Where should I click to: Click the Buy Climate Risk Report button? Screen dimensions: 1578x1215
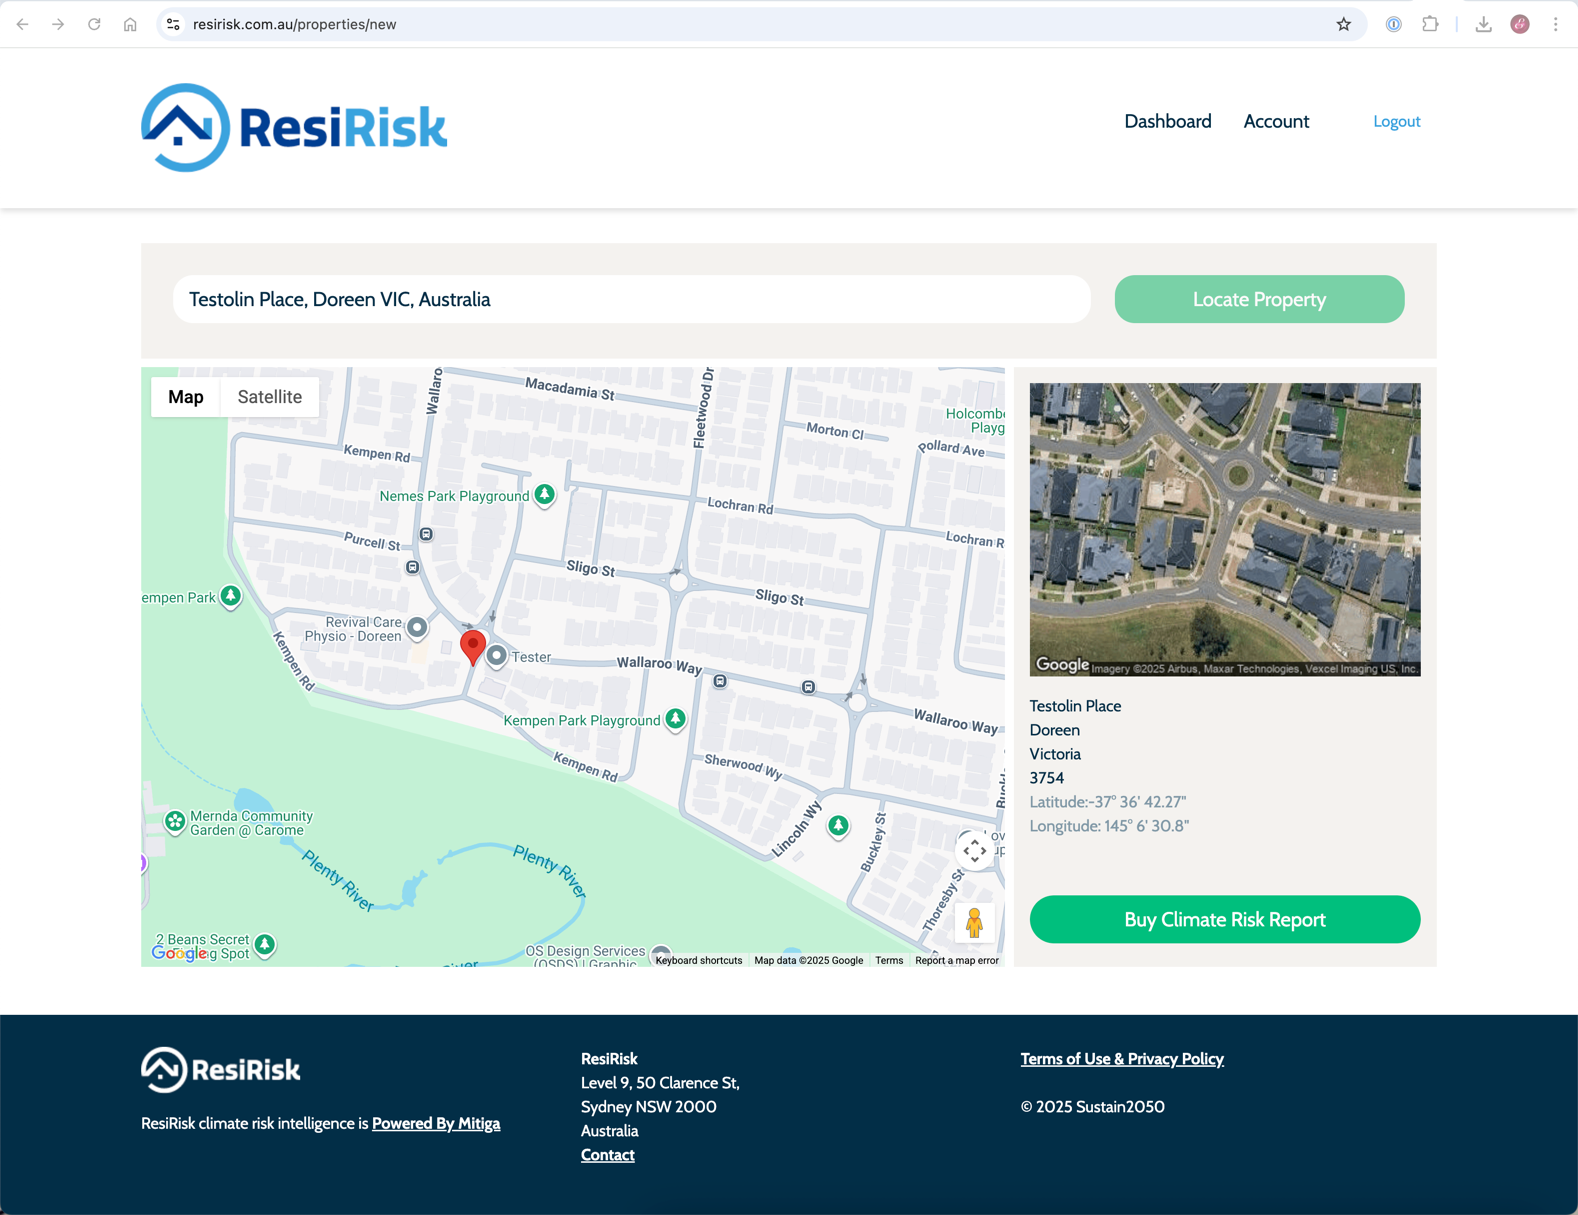click(x=1224, y=919)
